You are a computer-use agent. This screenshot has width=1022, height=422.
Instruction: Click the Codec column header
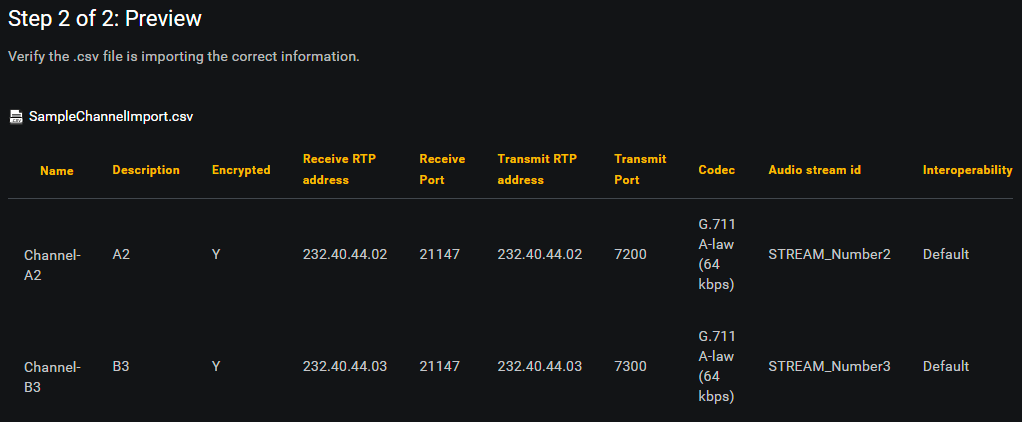pyautogui.click(x=716, y=170)
